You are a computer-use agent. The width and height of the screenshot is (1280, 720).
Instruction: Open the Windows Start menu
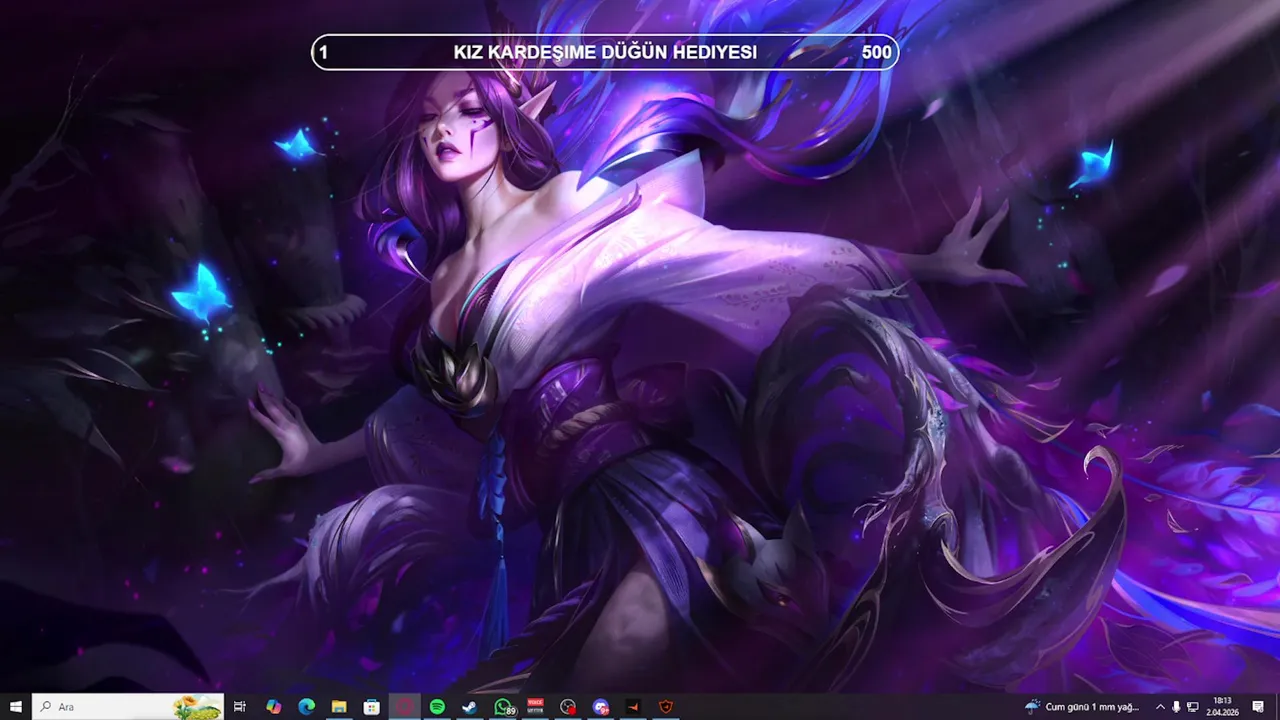tap(15, 706)
